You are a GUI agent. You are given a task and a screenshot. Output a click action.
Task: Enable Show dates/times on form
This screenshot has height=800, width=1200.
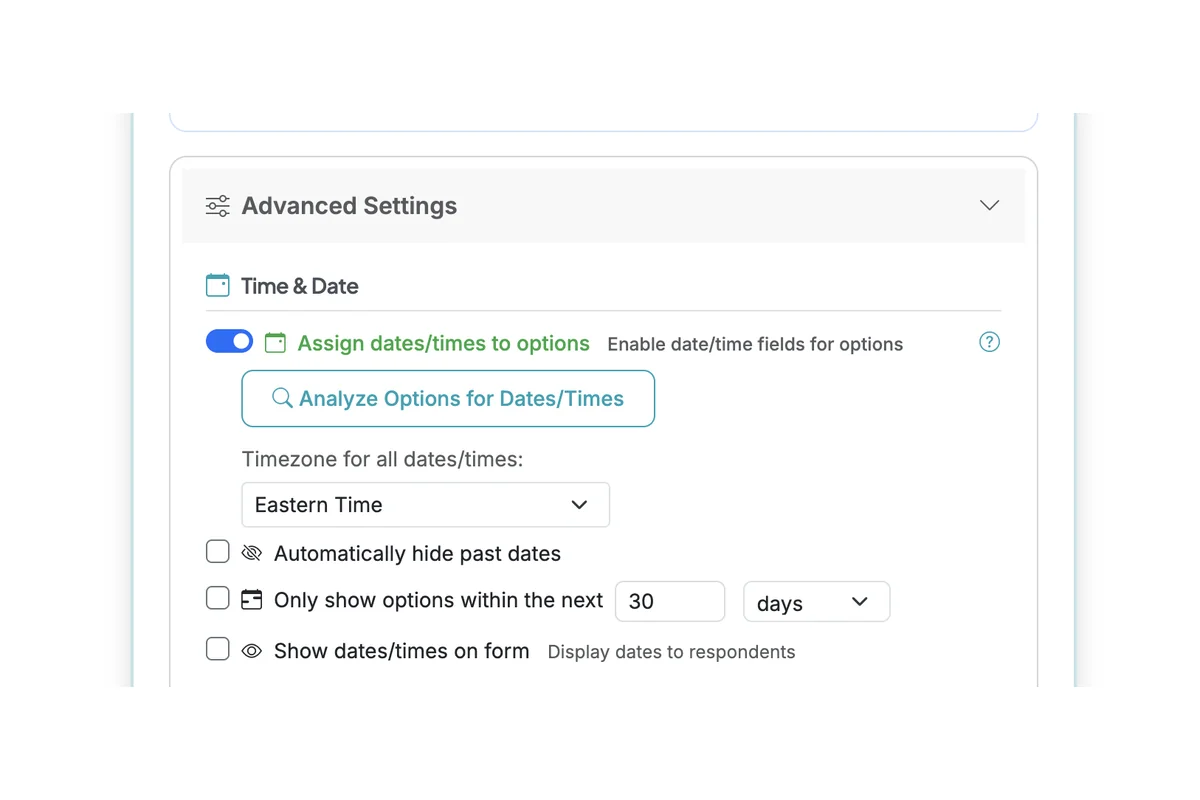[x=217, y=648]
